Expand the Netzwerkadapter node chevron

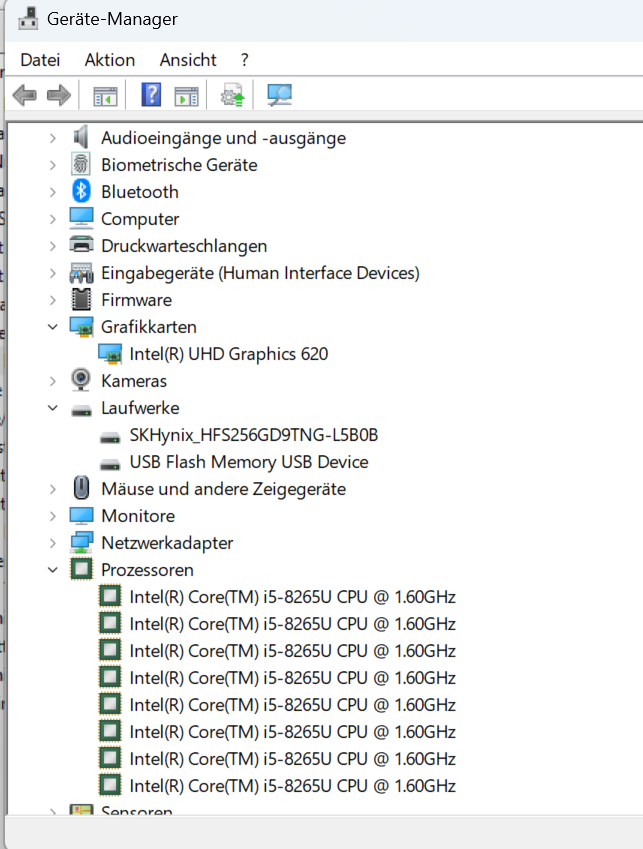coord(53,543)
